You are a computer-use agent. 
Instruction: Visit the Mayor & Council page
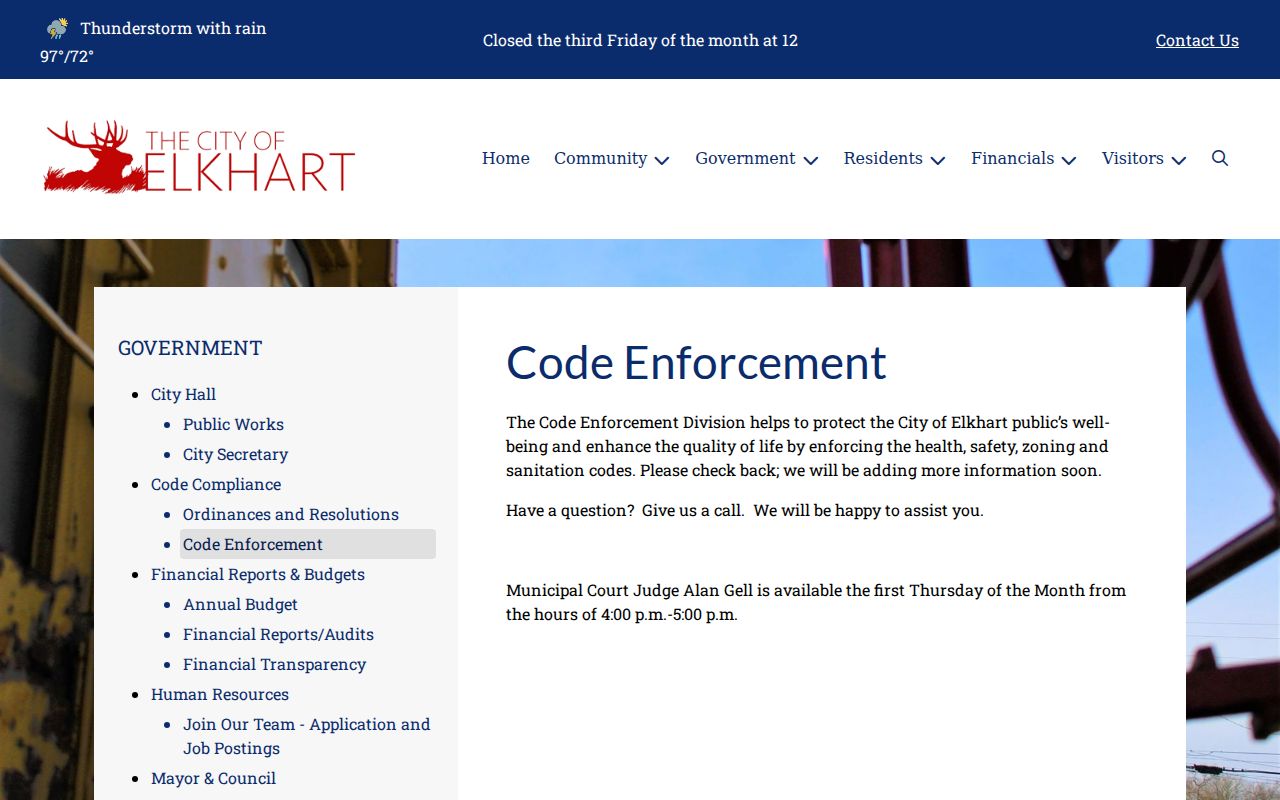click(213, 778)
